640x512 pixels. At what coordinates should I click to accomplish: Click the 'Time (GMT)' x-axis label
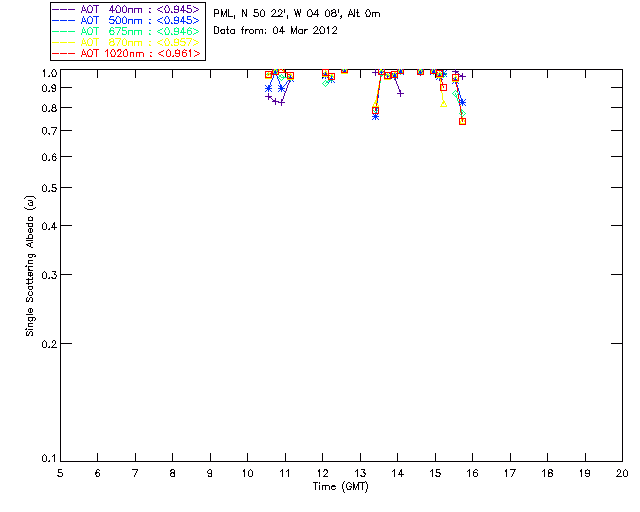click(x=340, y=486)
